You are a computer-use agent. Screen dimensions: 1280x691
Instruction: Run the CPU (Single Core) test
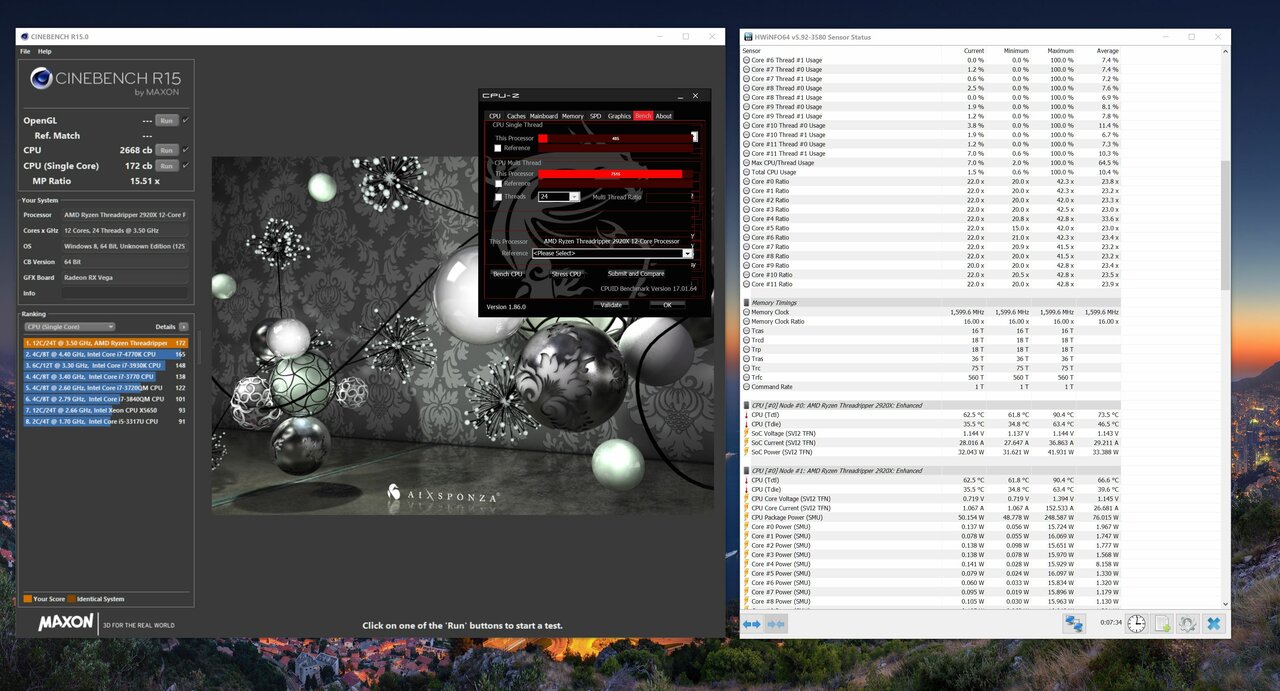pos(166,166)
